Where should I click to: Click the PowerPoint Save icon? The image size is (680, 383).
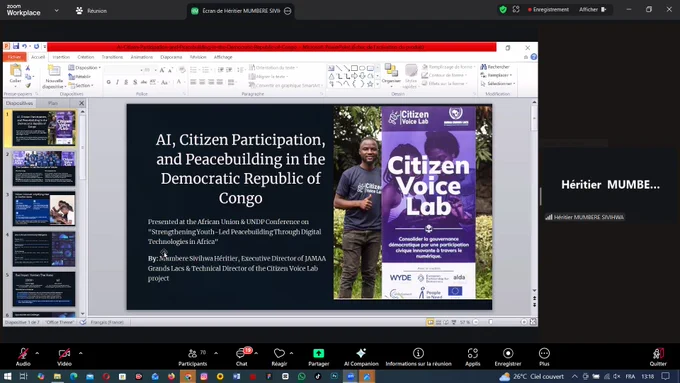coord(16,46)
